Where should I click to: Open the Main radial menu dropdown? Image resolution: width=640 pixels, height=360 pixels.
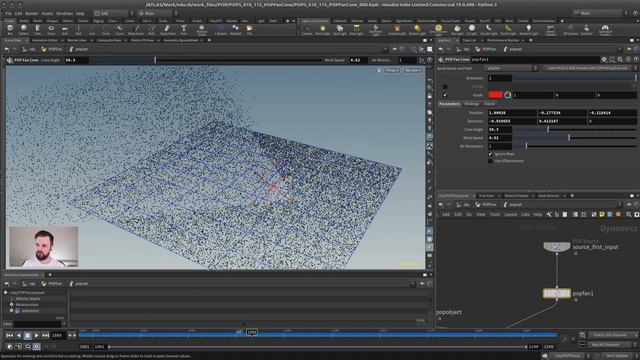coord(156,13)
